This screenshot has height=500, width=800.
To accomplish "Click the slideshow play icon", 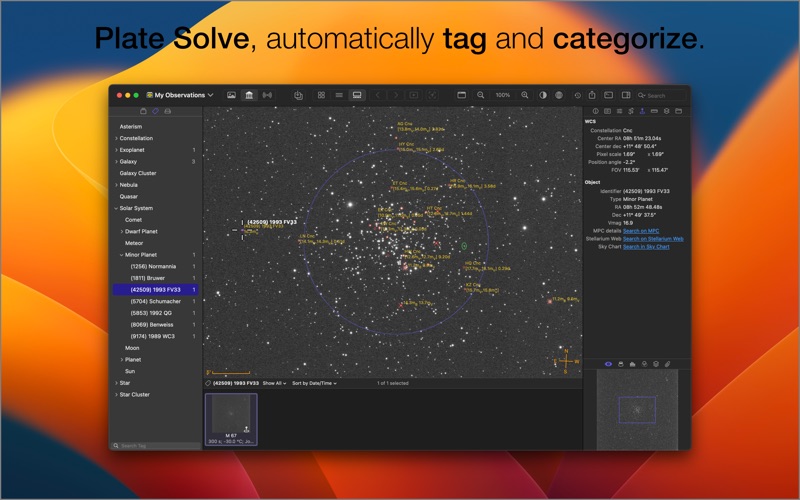I will [x=414, y=95].
